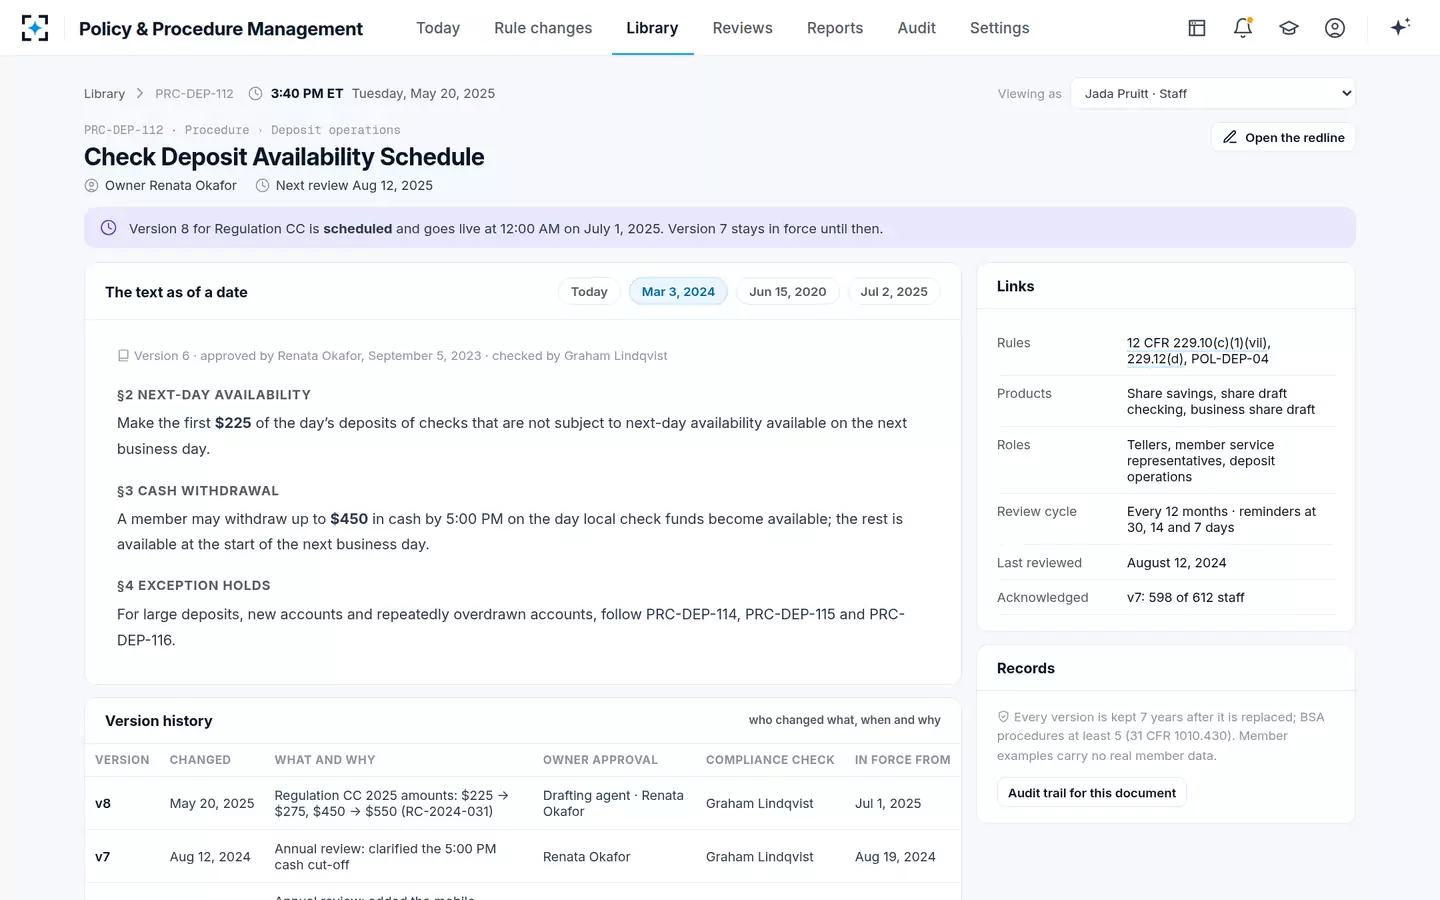Click the app logo icon
The height and width of the screenshot is (900, 1440).
35,28
